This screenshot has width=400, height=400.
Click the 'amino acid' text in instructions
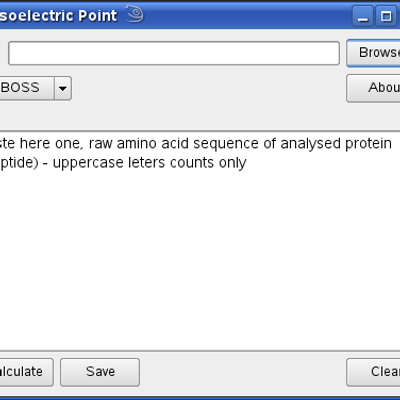[x=153, y=144]
